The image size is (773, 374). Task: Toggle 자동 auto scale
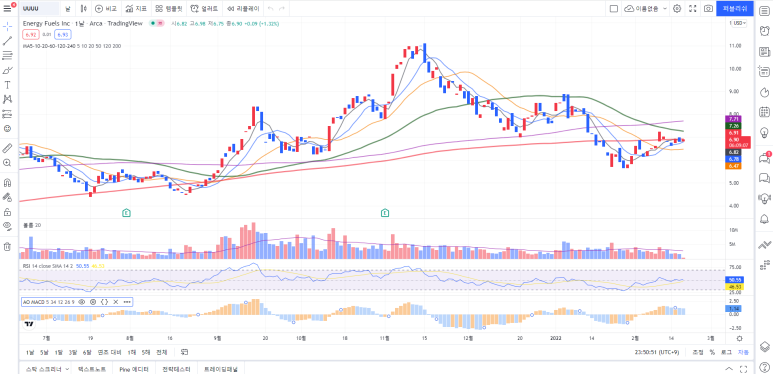tap(743, 352)
